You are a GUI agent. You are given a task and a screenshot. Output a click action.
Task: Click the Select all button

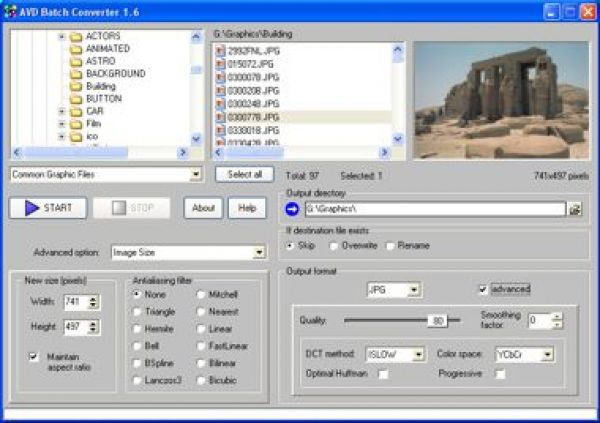[x=245, y=175]
